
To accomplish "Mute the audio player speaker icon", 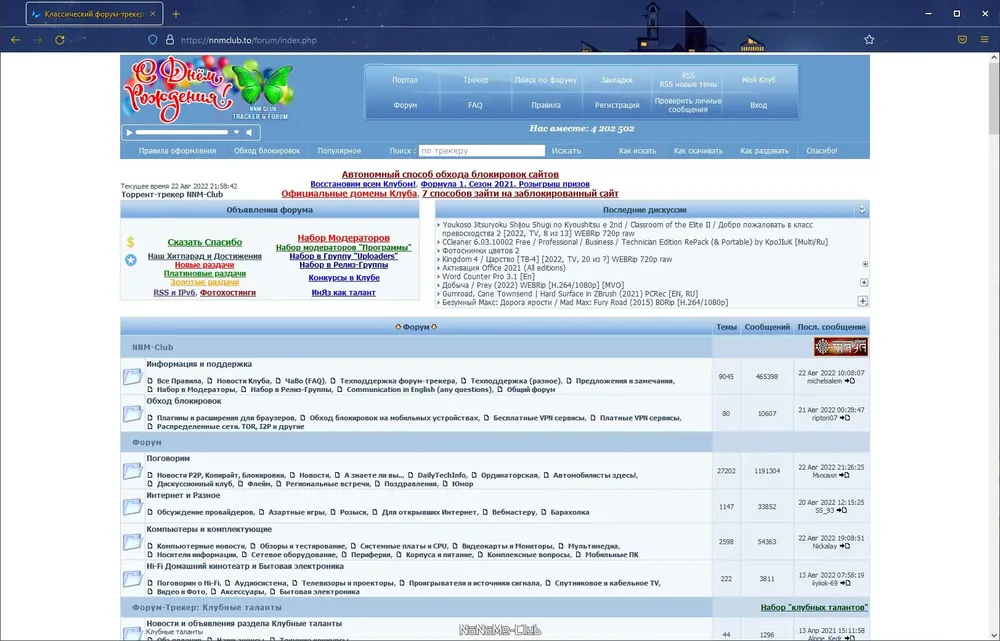I will coord(249,133).
